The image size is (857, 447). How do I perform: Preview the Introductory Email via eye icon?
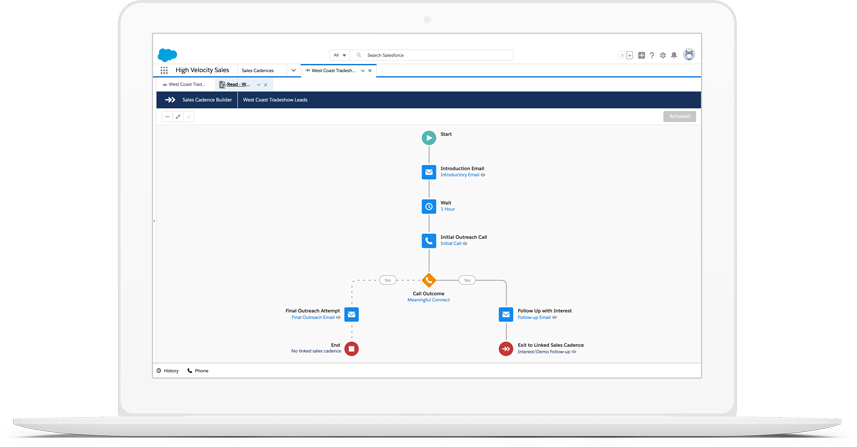483,175
